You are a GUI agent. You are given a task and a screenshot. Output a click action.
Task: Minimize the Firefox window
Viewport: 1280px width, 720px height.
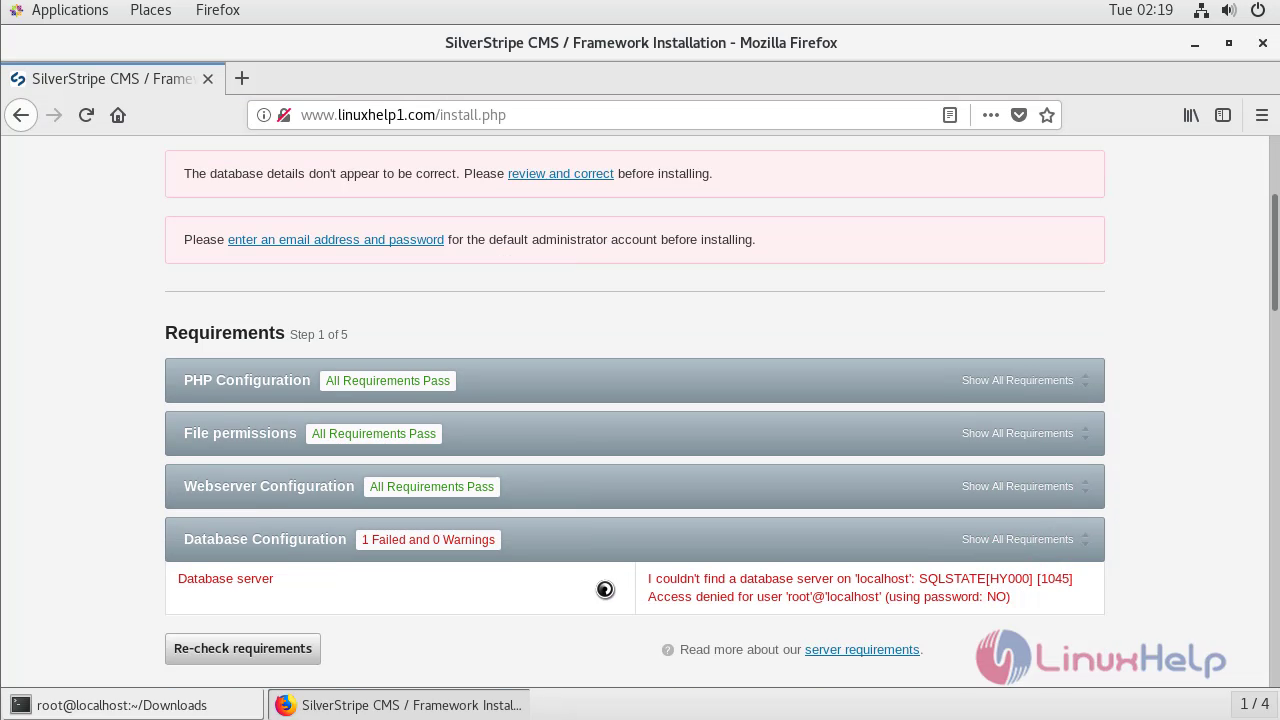pyautogui.click(x=1195, y=43)
